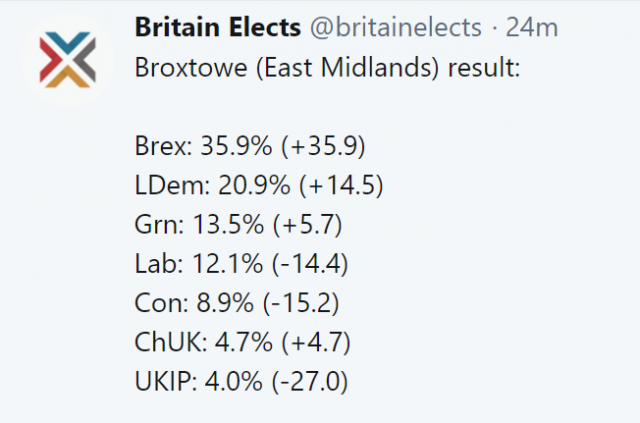
Task: Click the (-27.0) change for UKIP
Action: tap(310, 381)
